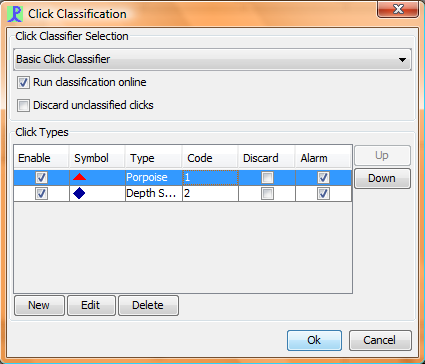425x364 pixels.
Task: Confirm the dialog with Ok
Action: (314, 340)
